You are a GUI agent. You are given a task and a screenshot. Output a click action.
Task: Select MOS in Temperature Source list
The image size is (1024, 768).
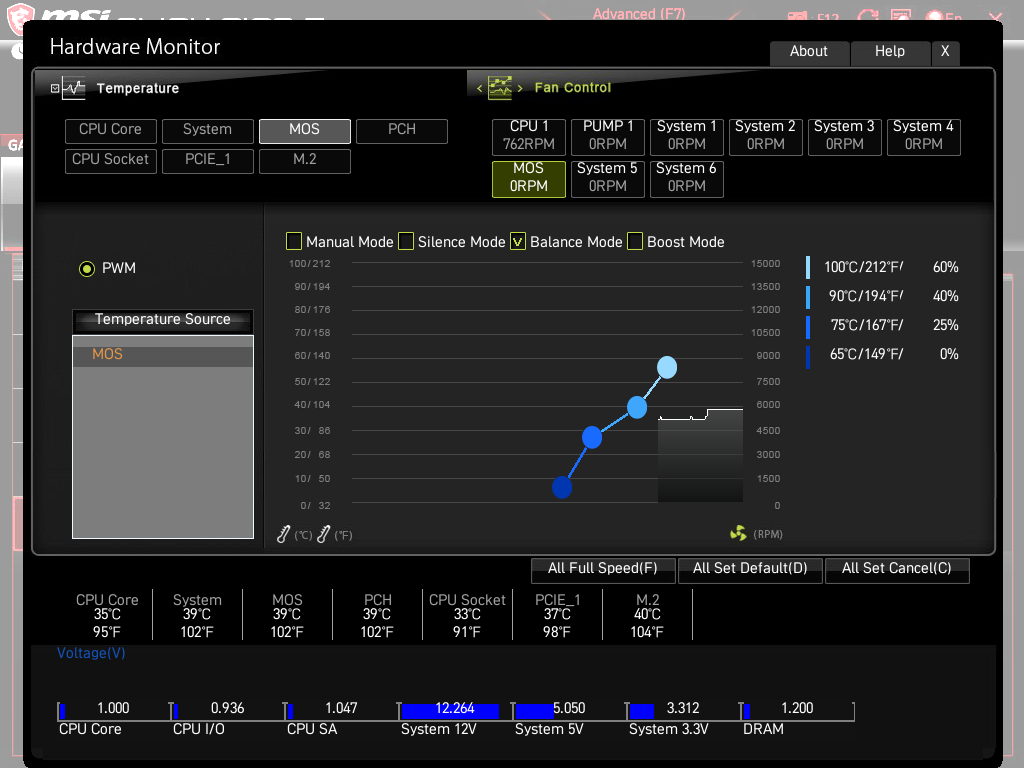163,355
